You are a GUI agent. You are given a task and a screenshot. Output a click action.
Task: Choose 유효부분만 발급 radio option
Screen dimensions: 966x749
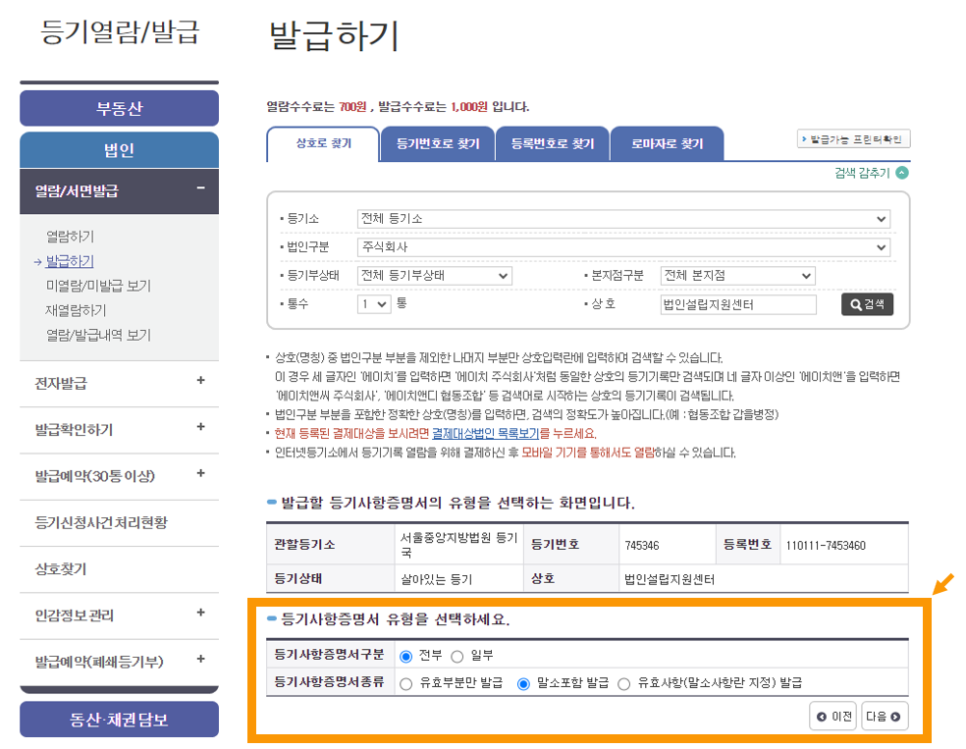(405, 684)
